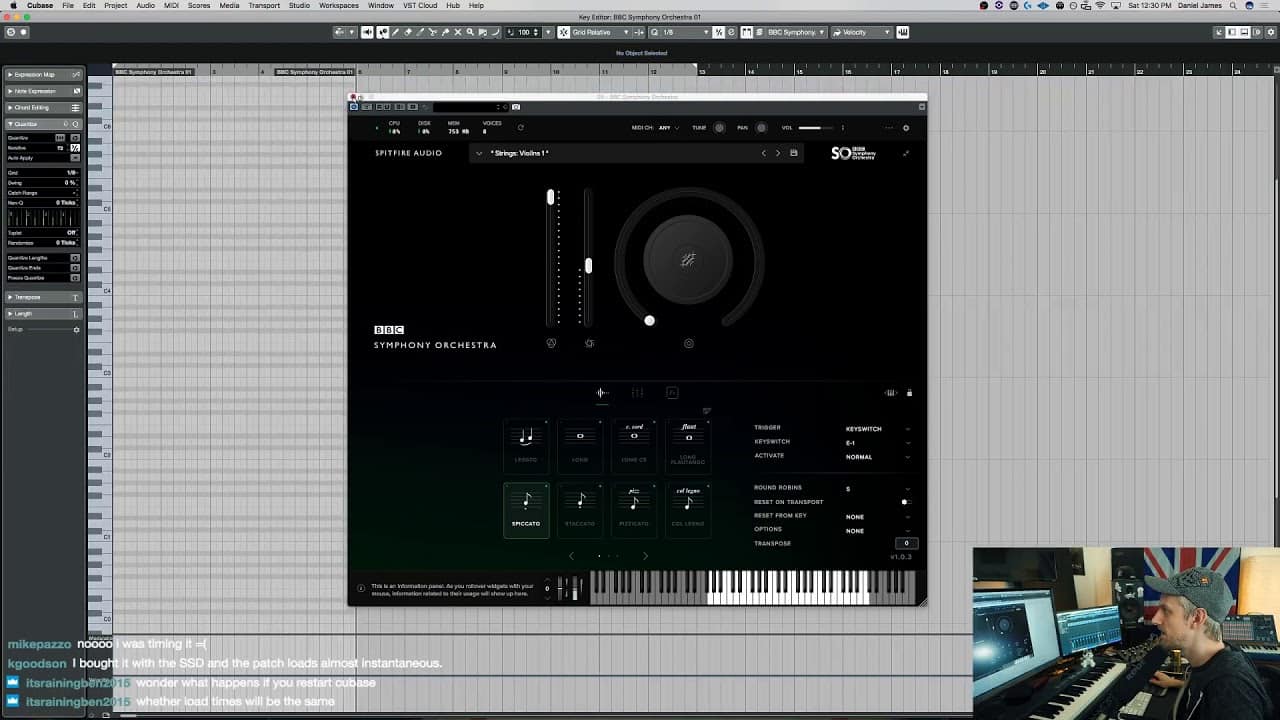
Task: Select the Legato articulation
Action: (x=526, y=445)
